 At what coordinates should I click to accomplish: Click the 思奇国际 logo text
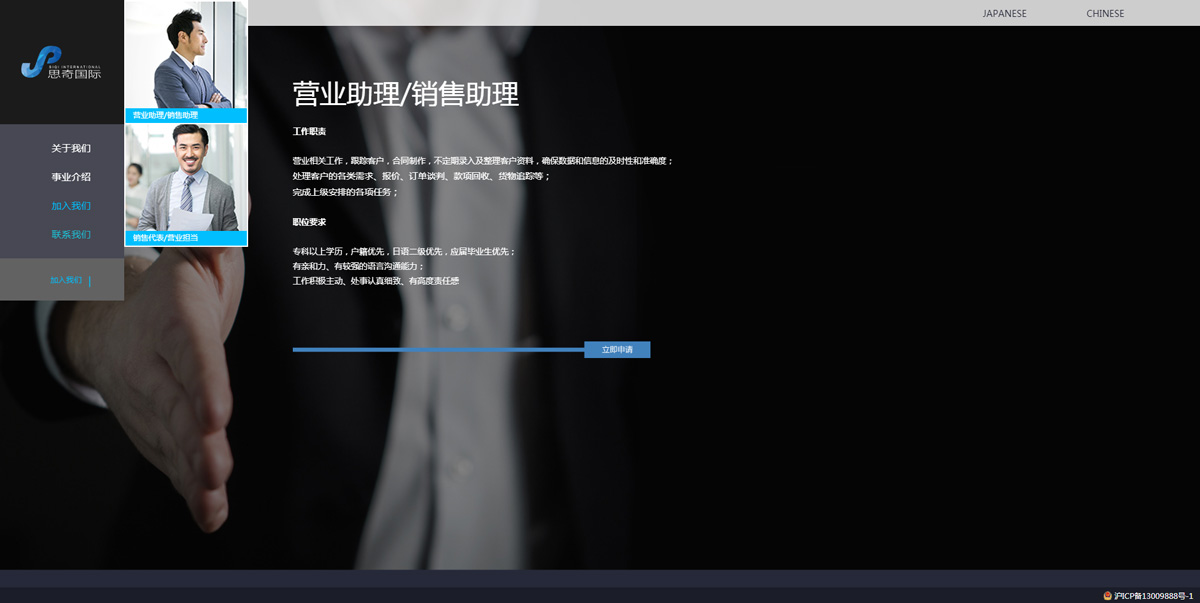(76, 73)
